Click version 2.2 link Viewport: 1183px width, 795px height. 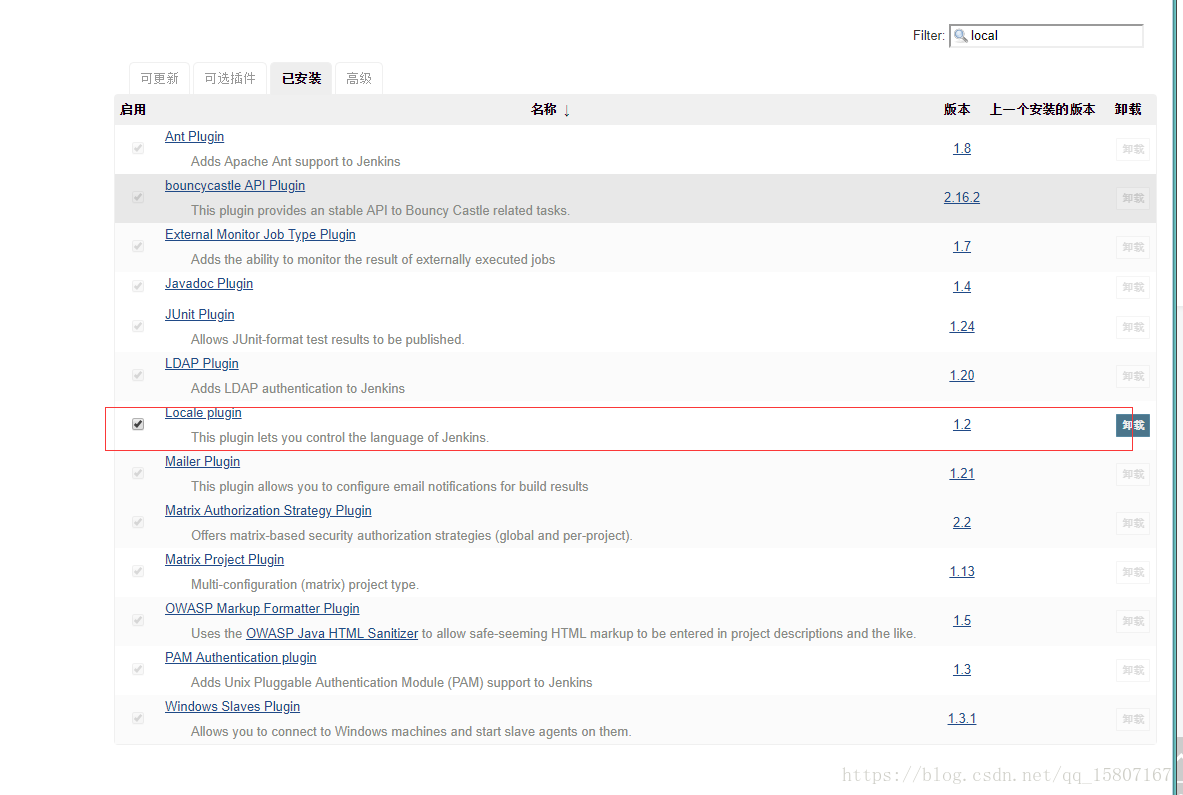point(962,523)
